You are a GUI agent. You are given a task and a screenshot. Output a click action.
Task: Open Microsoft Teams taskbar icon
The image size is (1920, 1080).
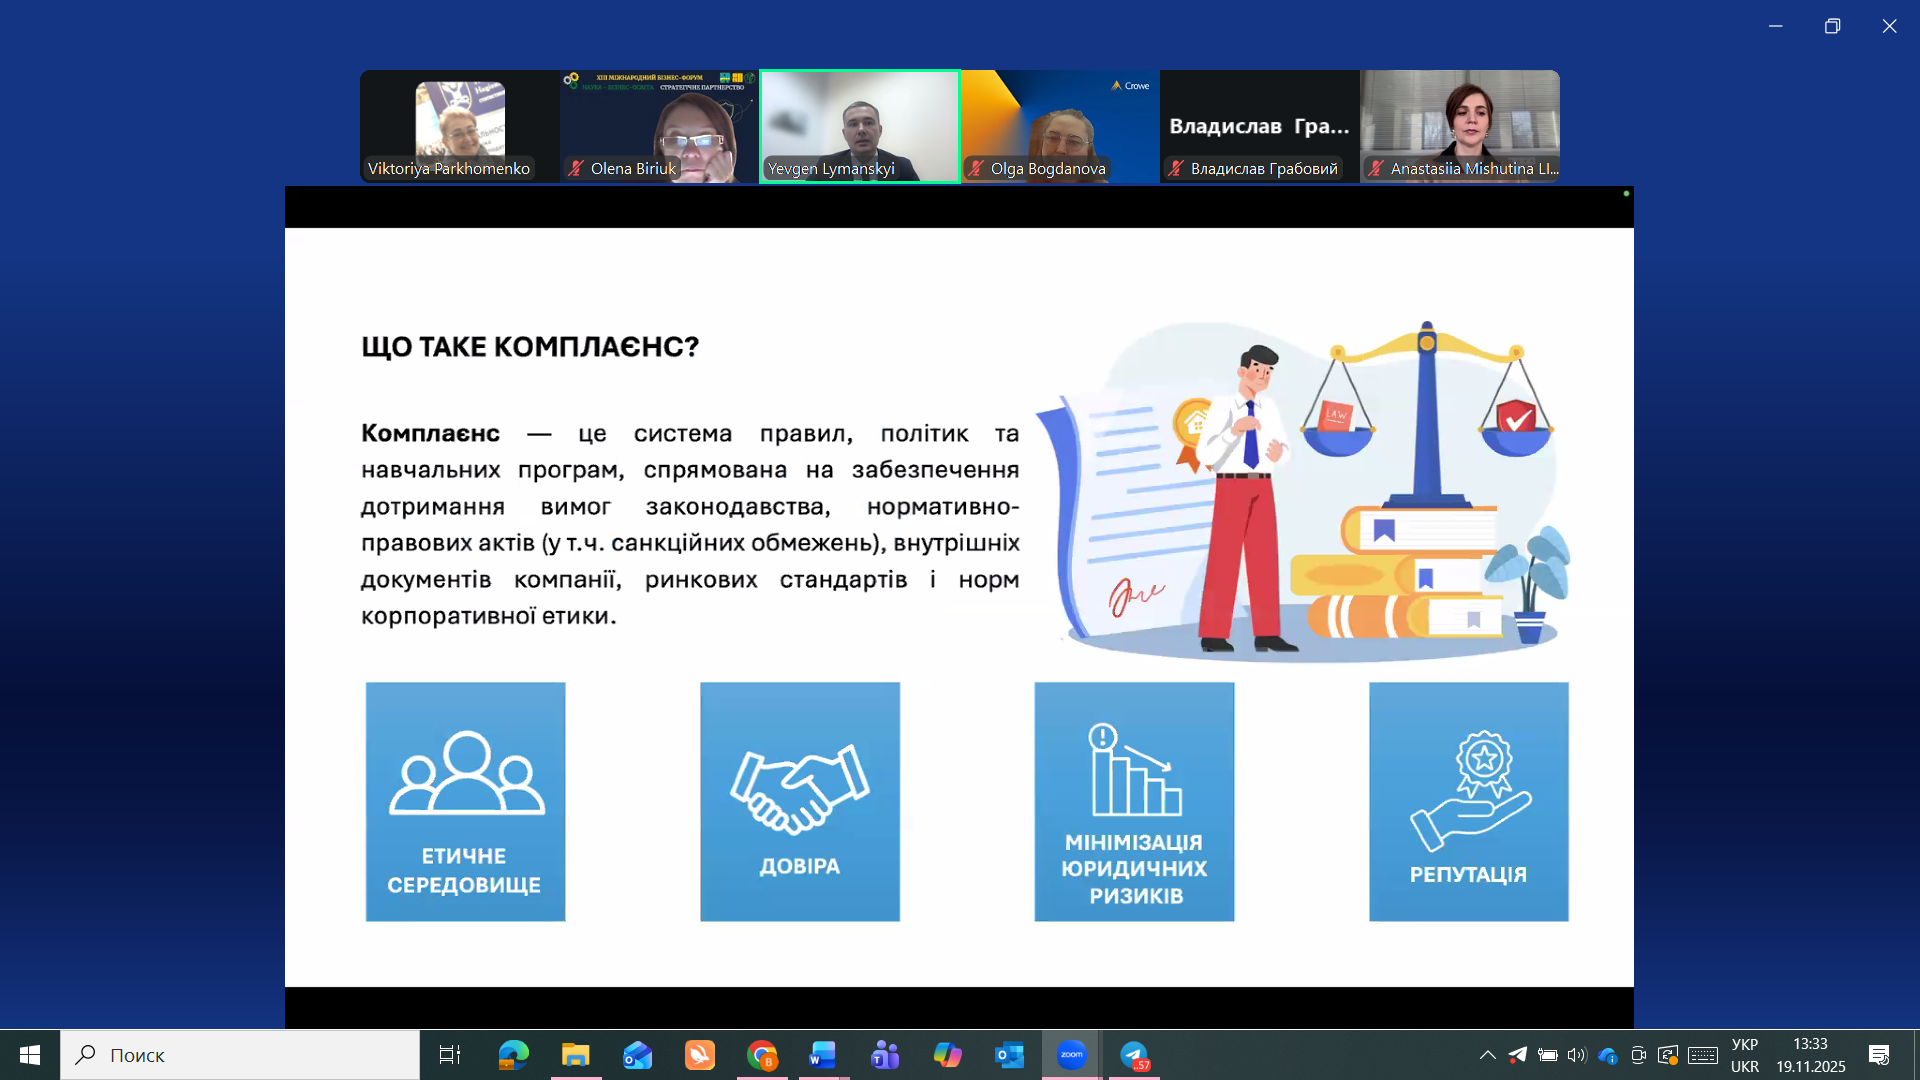(885, 1055)
